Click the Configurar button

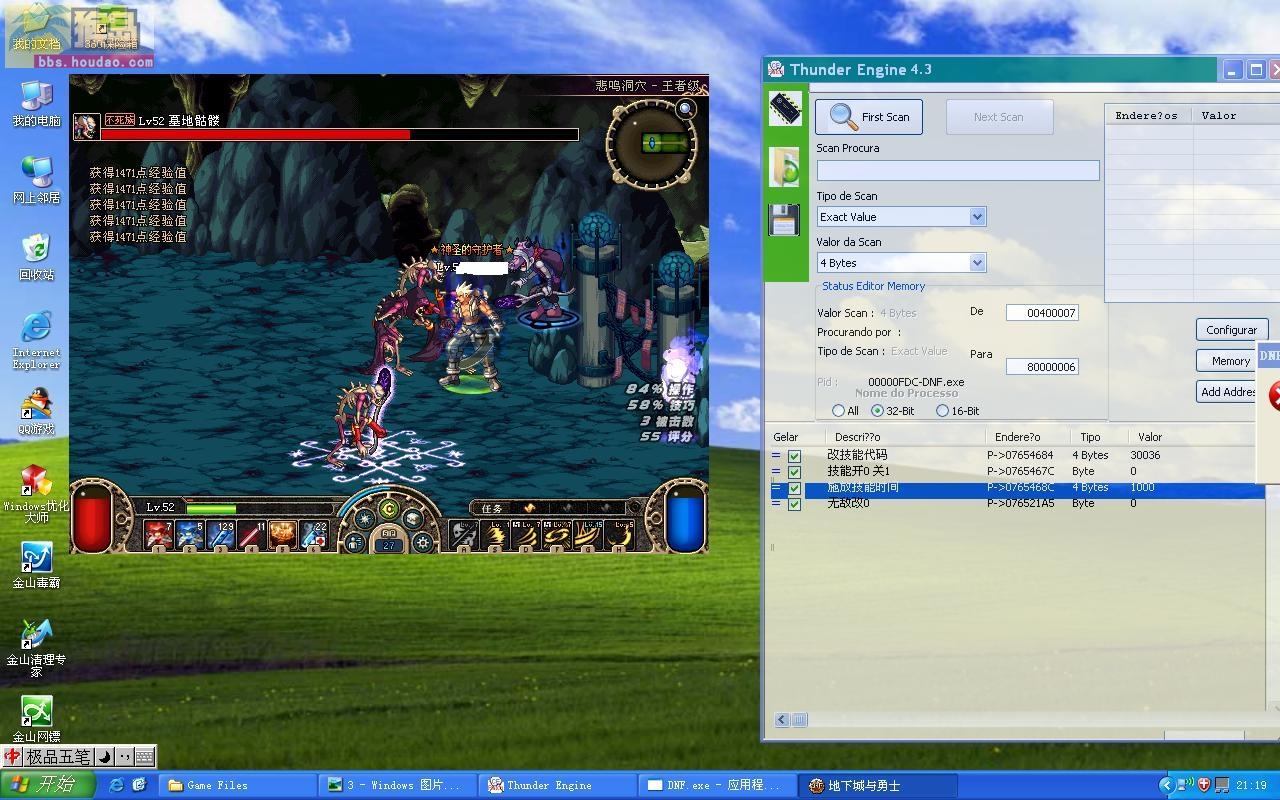1231,330
